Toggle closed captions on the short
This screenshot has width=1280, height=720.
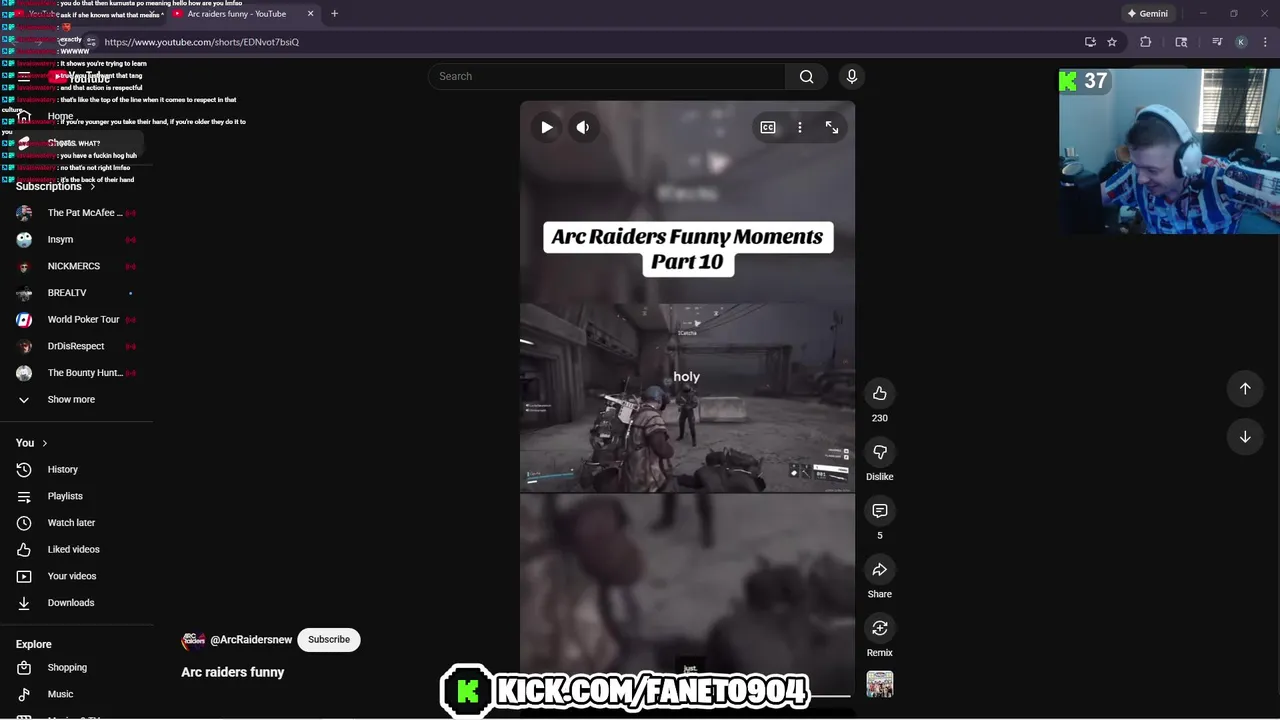click(768, 127)
